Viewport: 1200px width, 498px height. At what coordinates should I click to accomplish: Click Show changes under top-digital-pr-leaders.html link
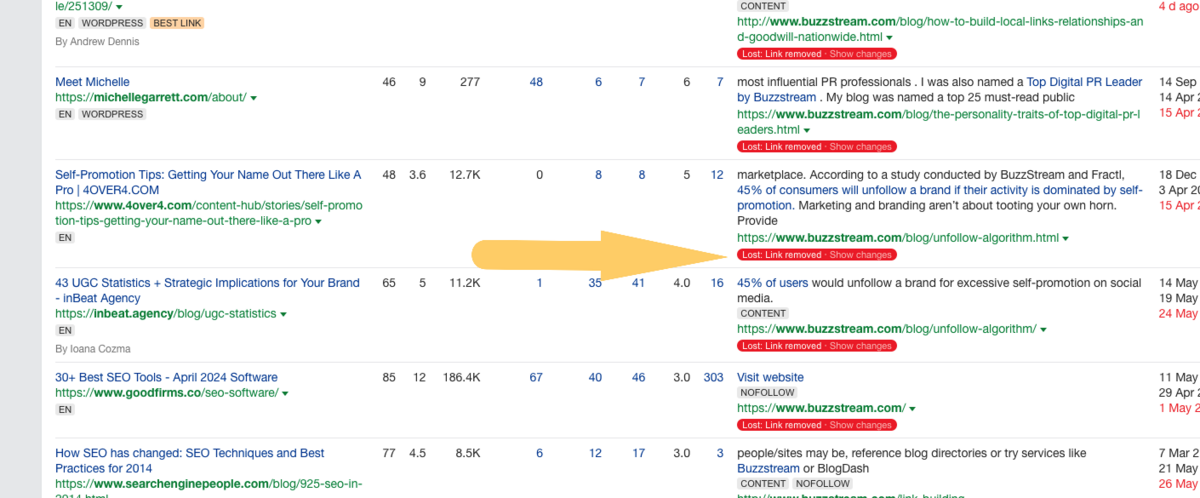click(x=860, y=147)
